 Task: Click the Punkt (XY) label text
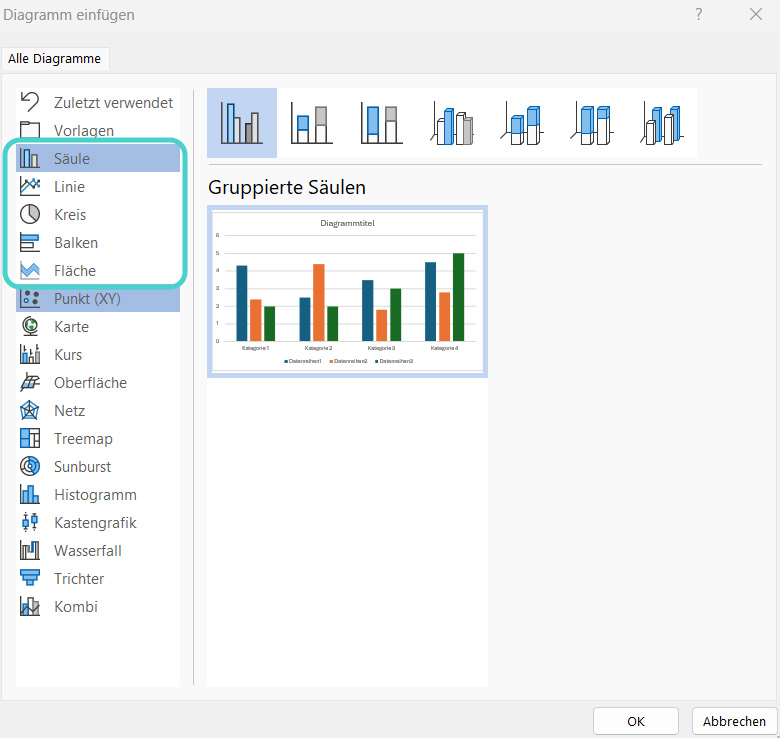pos(88,298)
